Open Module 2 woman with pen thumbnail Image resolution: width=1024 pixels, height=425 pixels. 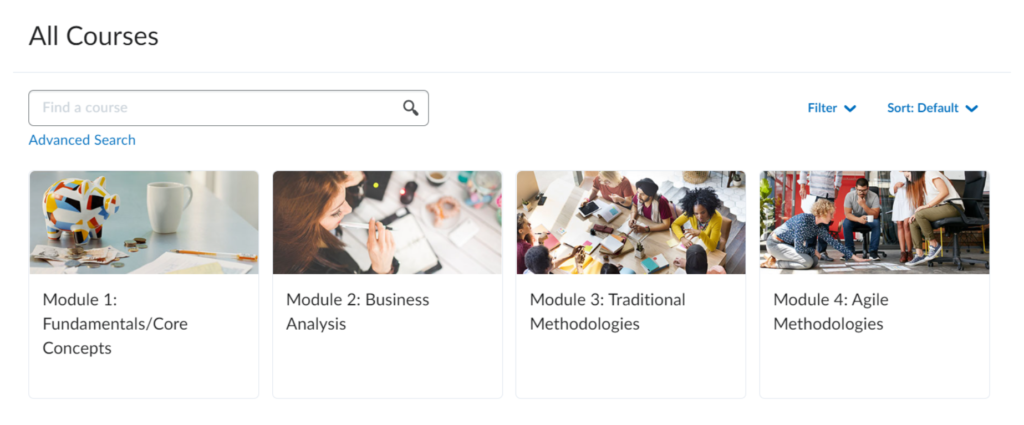point(387,222)
